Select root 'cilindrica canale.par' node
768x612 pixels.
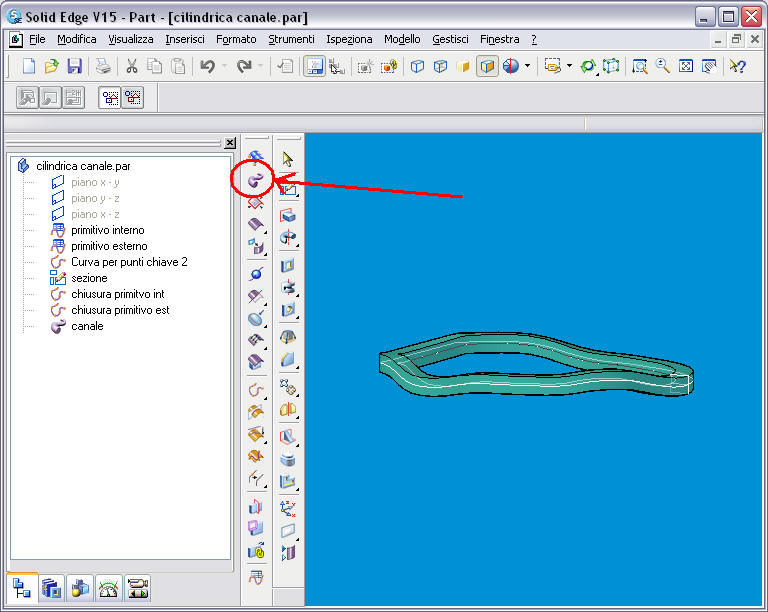click(x=83, y=166)
